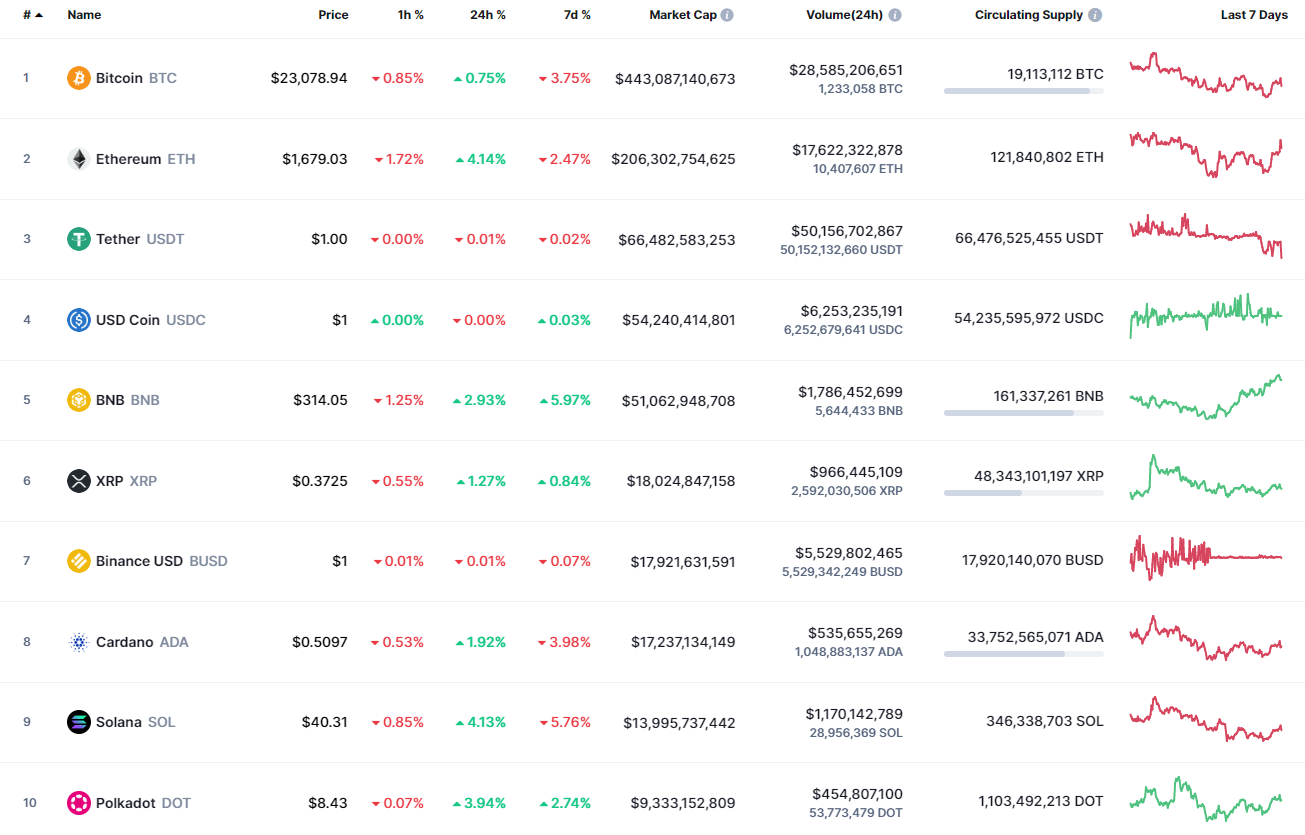
Task: Select the Binance USD coin icon
Action: [x=78, y=560]
